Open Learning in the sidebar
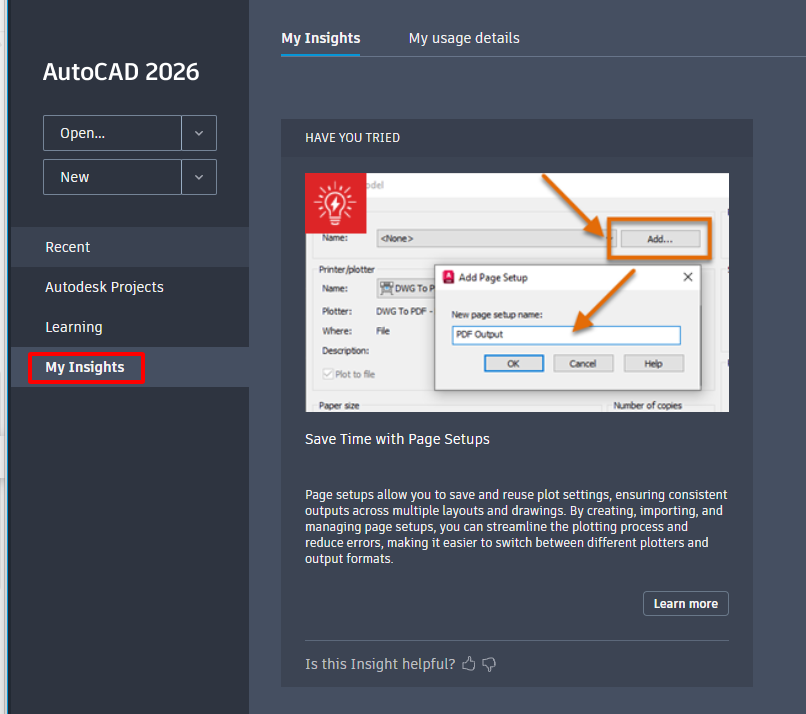The height and width of the screenshot is (714, 806). pos(130,327)
